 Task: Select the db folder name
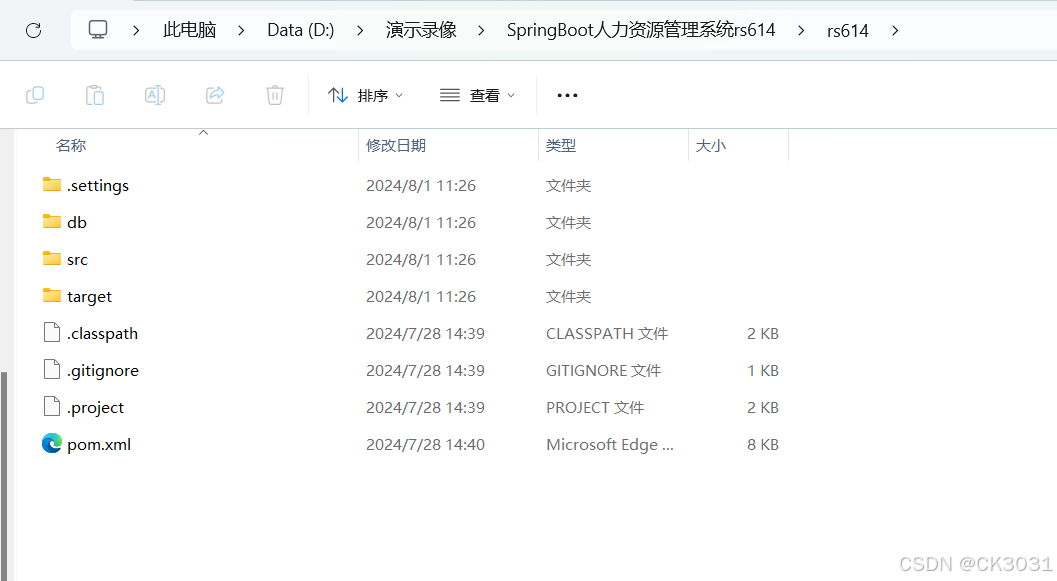(x=77, y=222)
